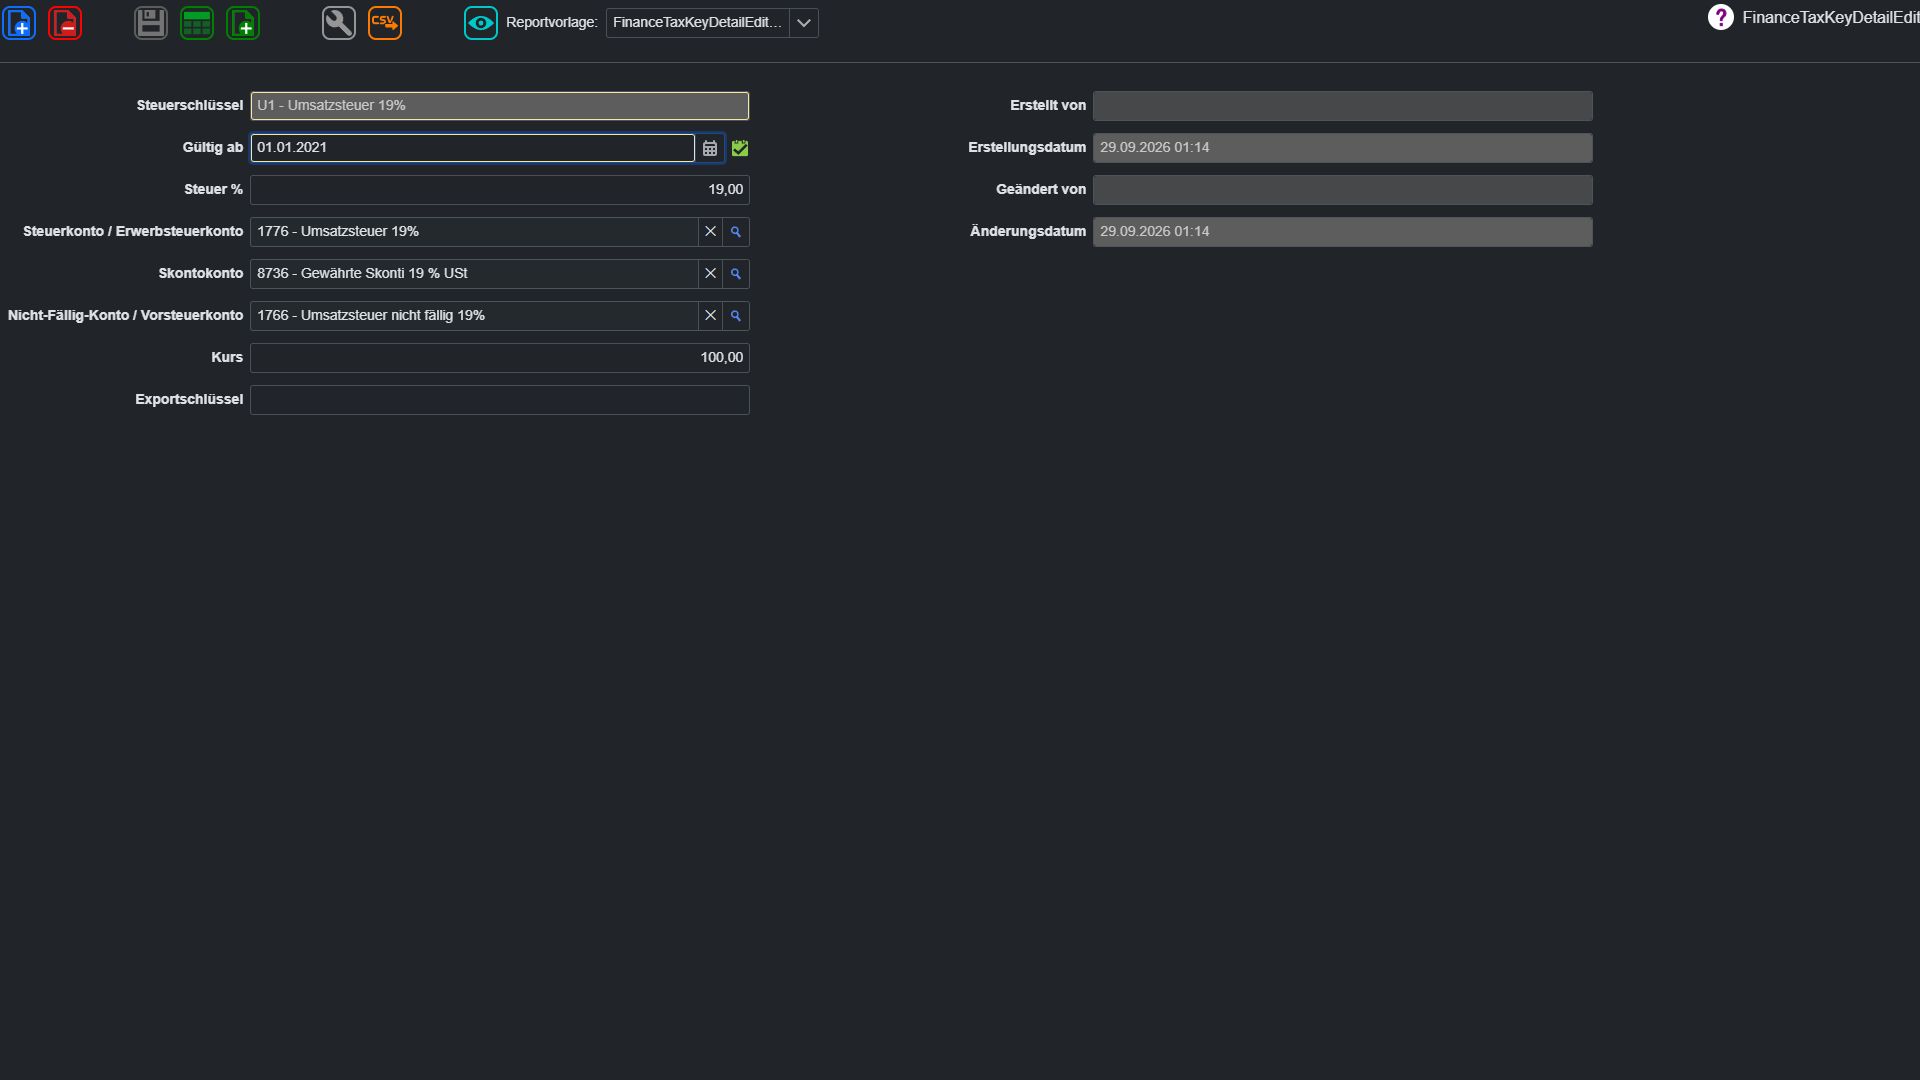Click the Reportvorlage: label
1920x1080 pixels.
[551, 23]
